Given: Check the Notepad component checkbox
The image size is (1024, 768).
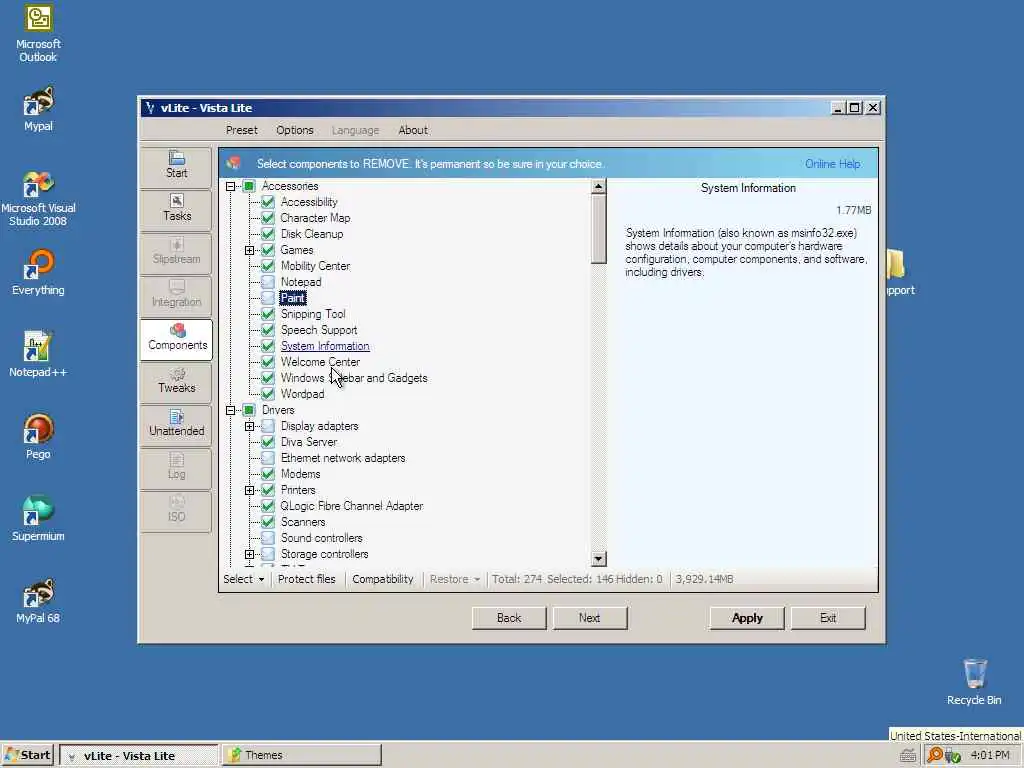Looking at the screenshot, I should click(x=268, y=282).
